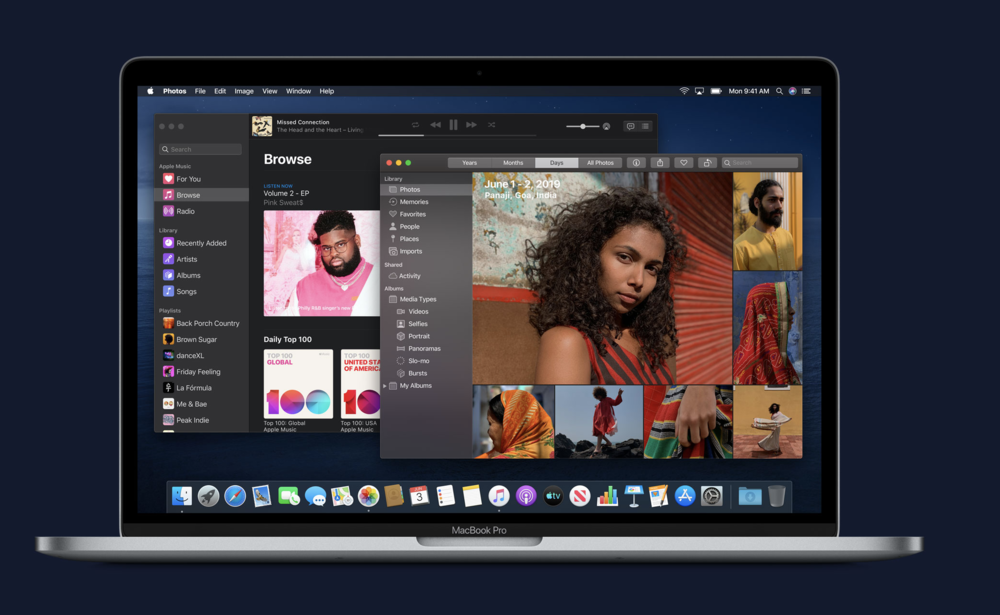Adjust the Music volume slider

pos(583,126)
